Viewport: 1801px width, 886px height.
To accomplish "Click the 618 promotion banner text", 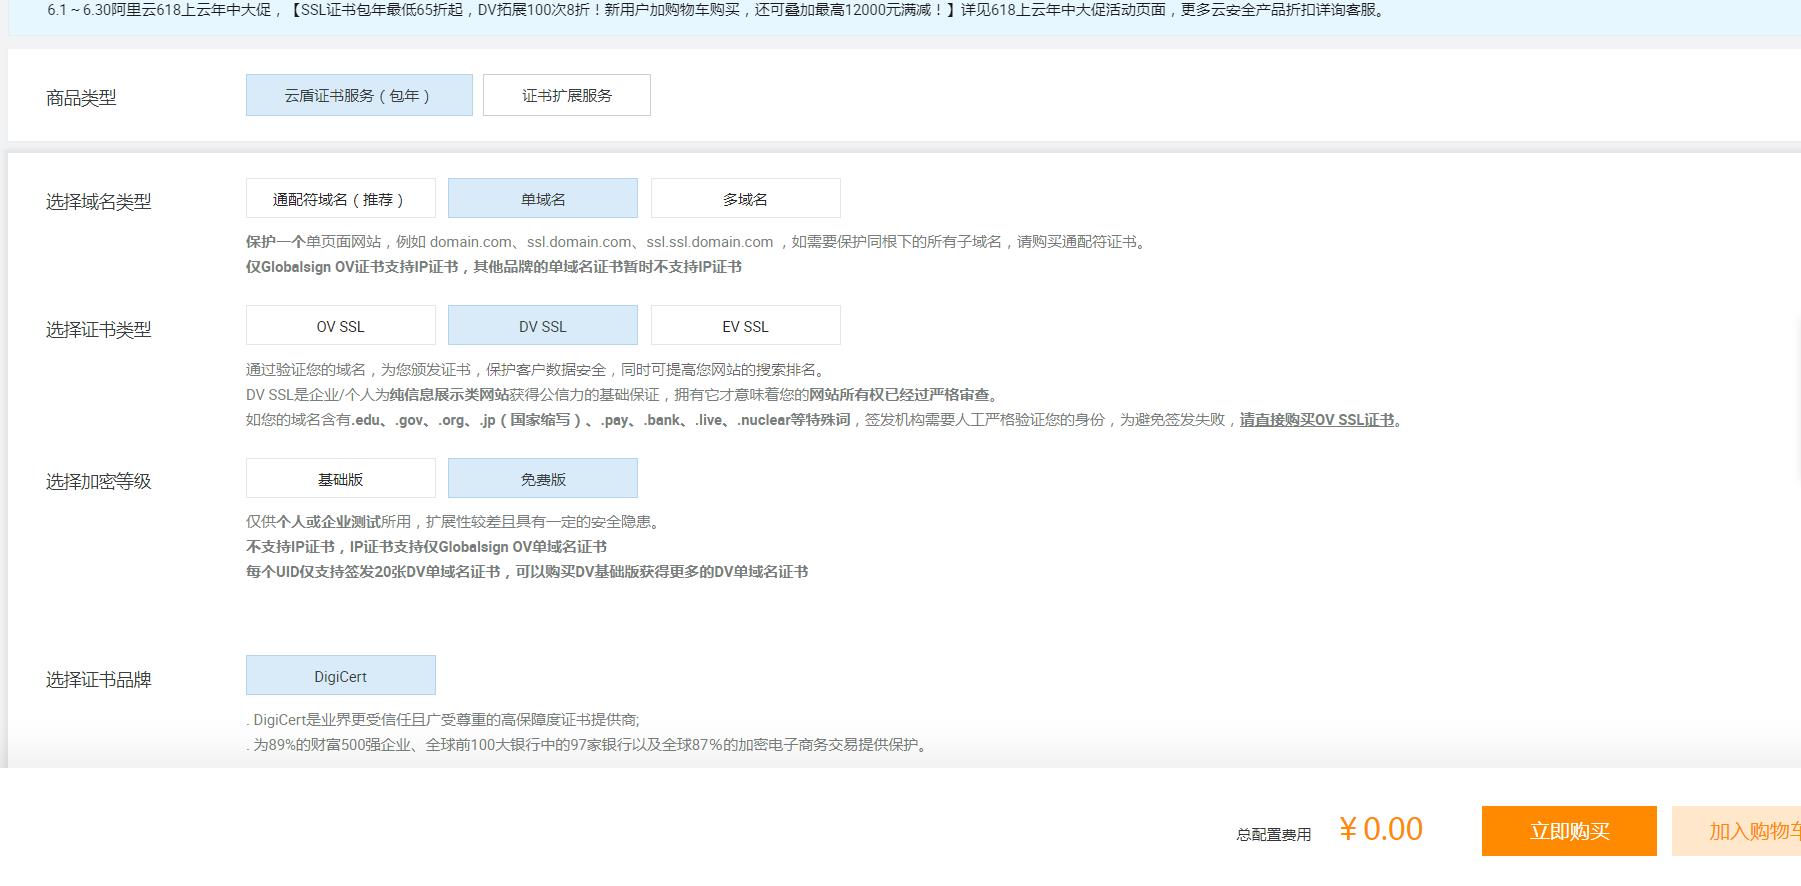I will coord(716,11).
